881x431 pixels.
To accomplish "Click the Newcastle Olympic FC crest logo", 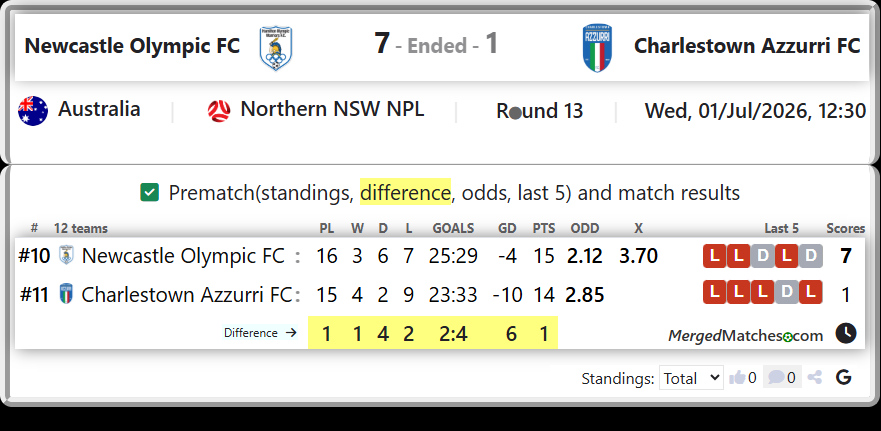I will [x=275, y=48].
